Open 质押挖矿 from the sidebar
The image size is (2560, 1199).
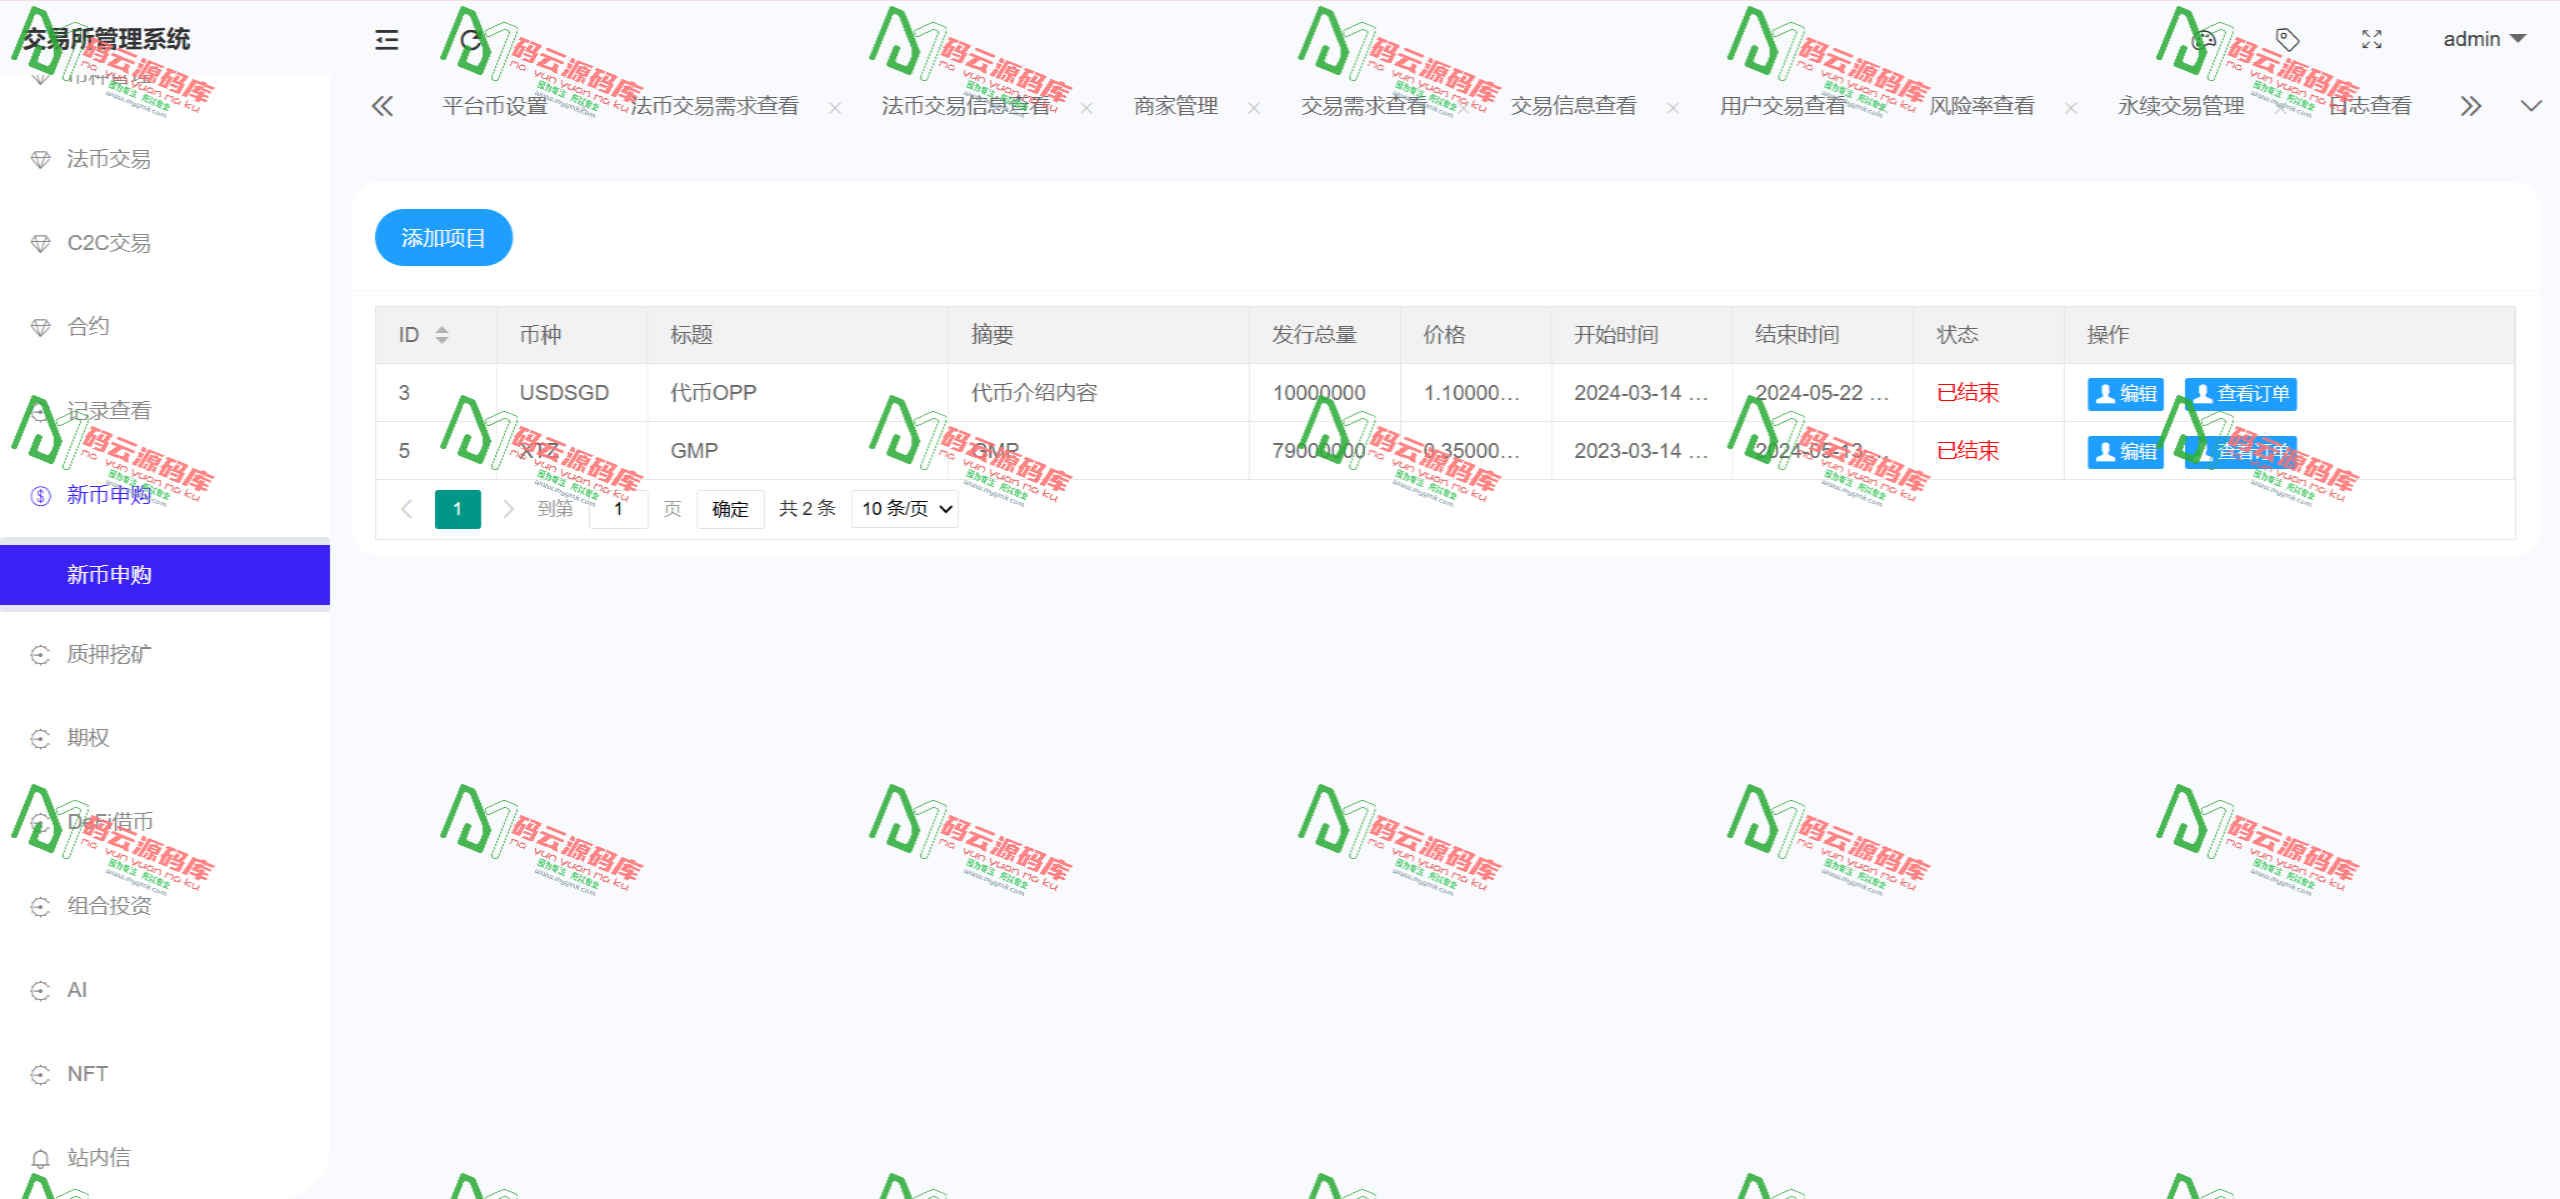[x=108, y=655]
